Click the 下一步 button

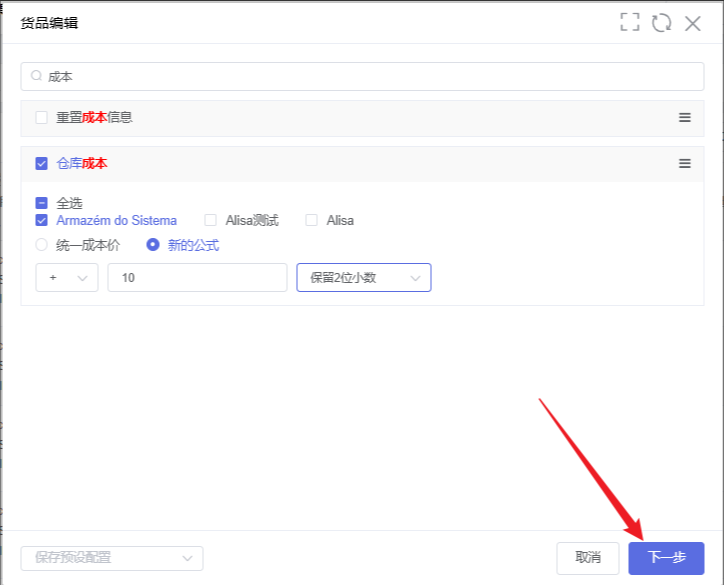point(666,558)
